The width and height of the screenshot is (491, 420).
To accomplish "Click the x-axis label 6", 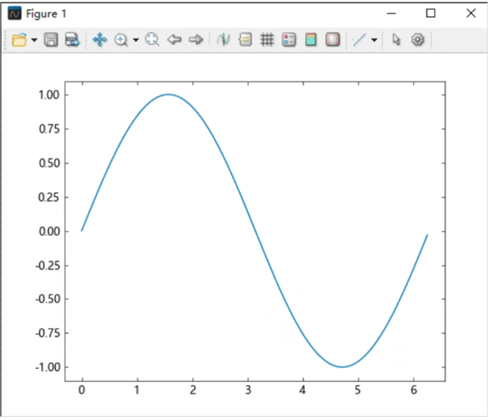I will point(414,390).
